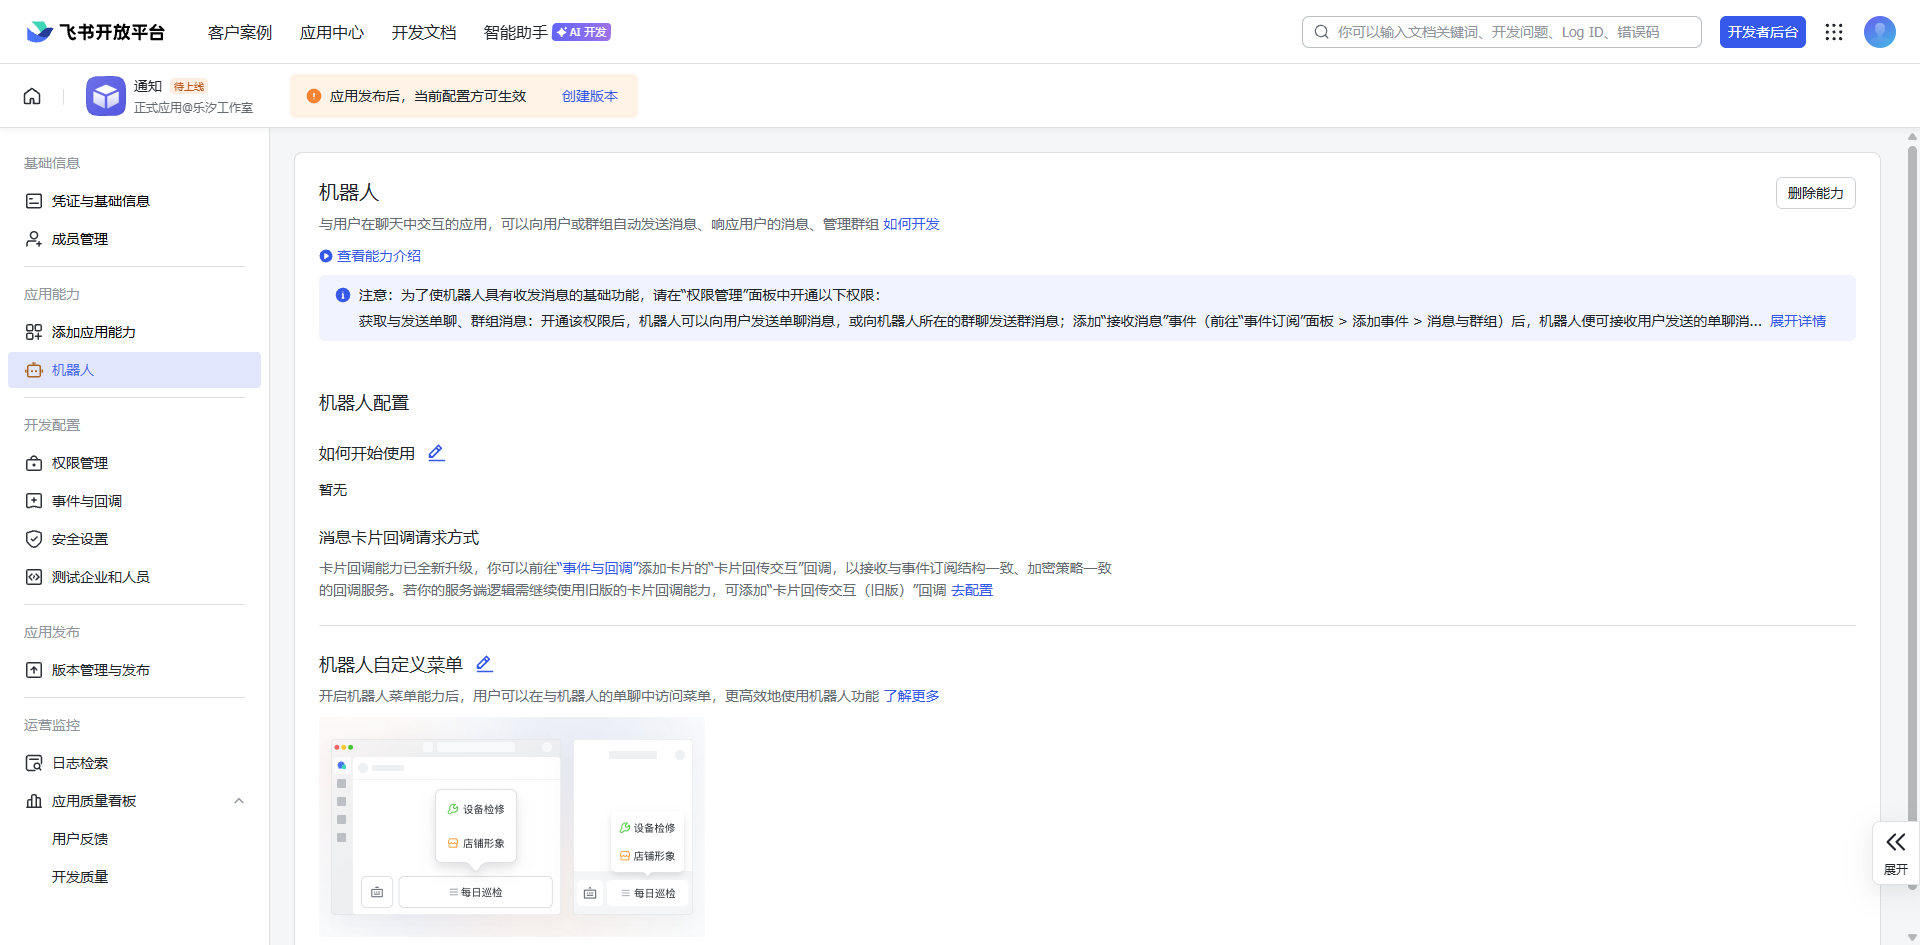Click the 删除能力 button
This screenshot has width=1920, height=945.
coord(1814,193)
